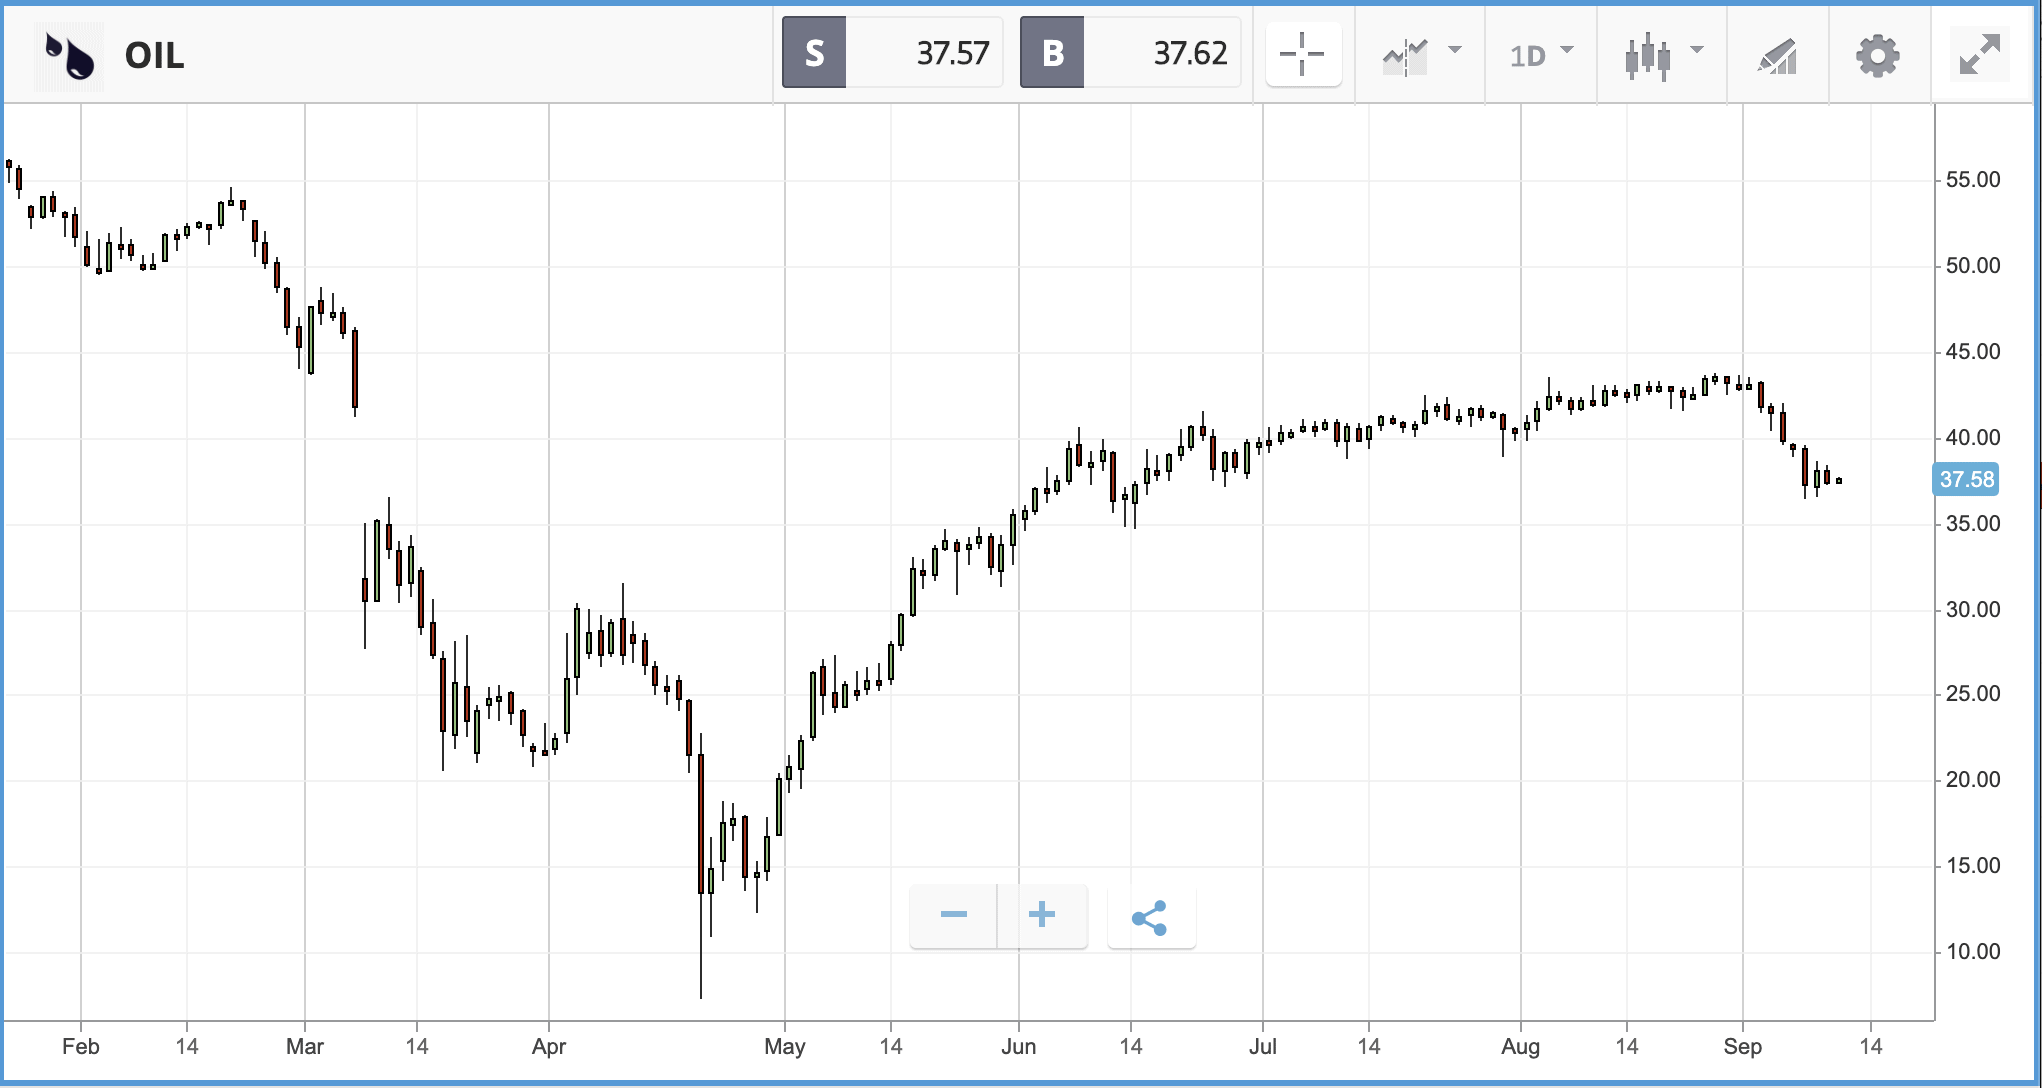Toggle the crosshair cursor tool
Screen dimensions: 2042x1088
click(x=1302, y=54)
